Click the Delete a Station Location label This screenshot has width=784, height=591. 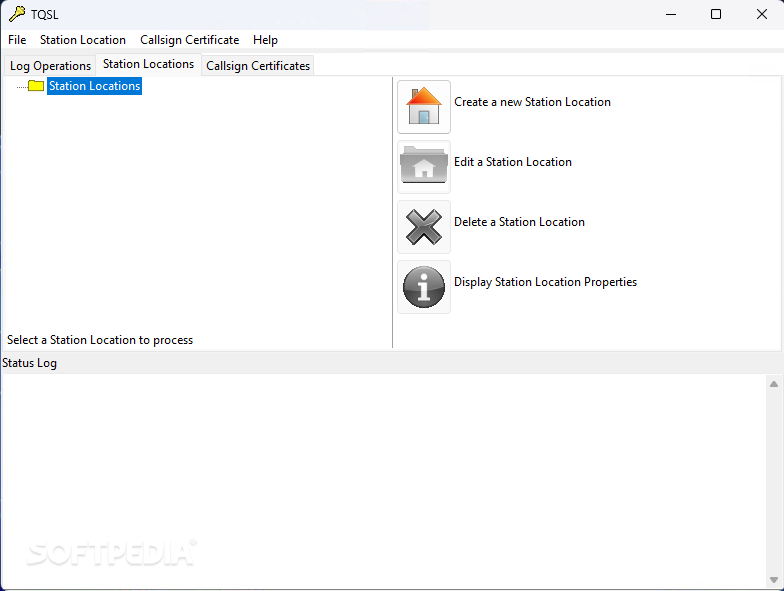tap(519, 222)
